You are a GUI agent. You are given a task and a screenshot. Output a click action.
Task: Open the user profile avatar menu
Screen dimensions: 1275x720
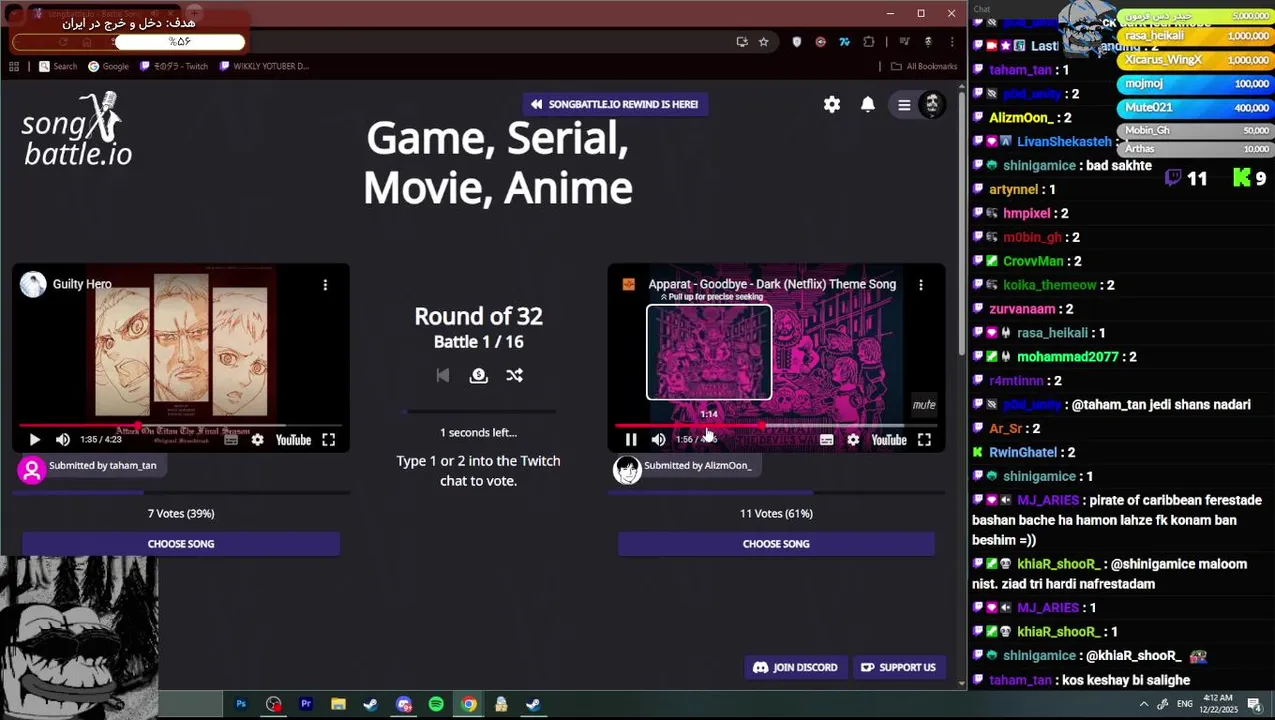[x=932, y=104]
